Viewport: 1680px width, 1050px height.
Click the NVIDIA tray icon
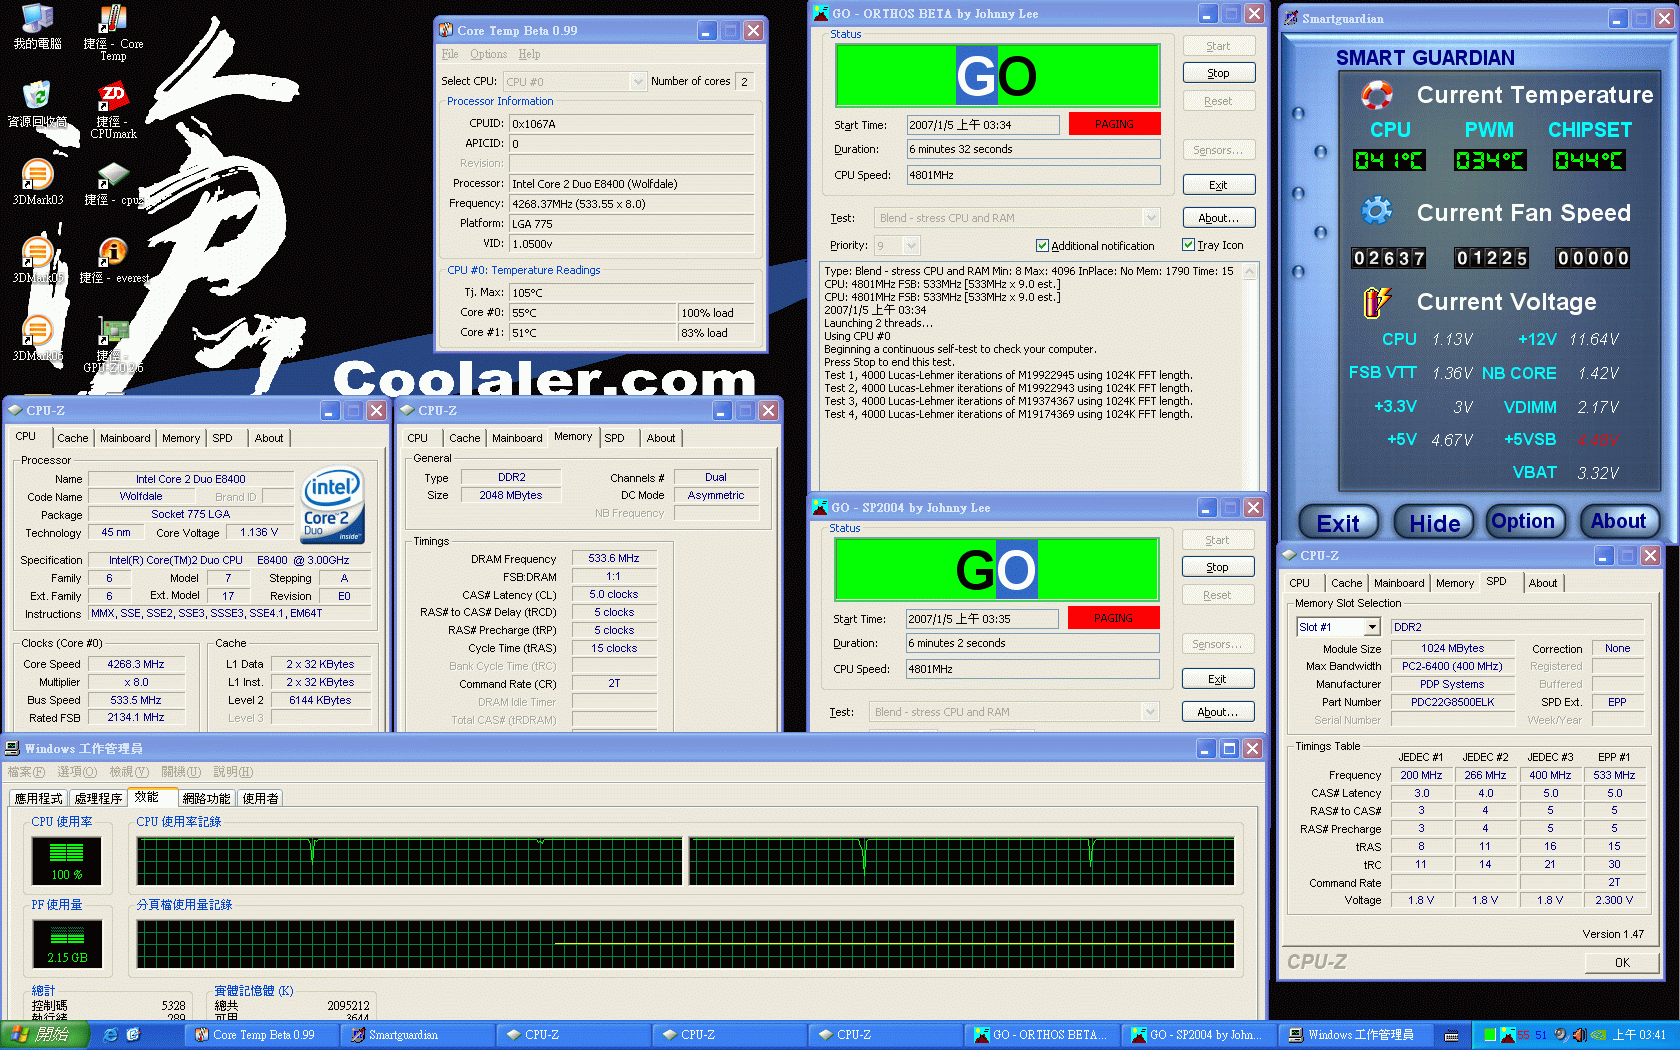tap(1598, 1035)
